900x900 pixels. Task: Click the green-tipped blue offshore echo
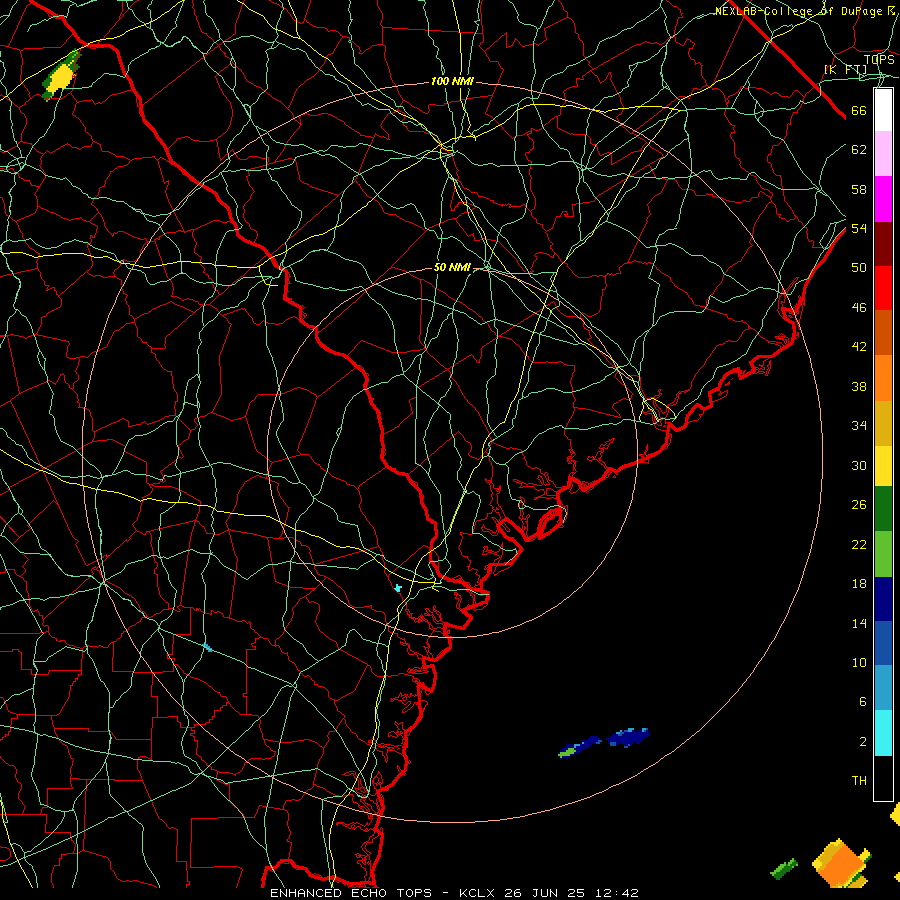(579, 747)
